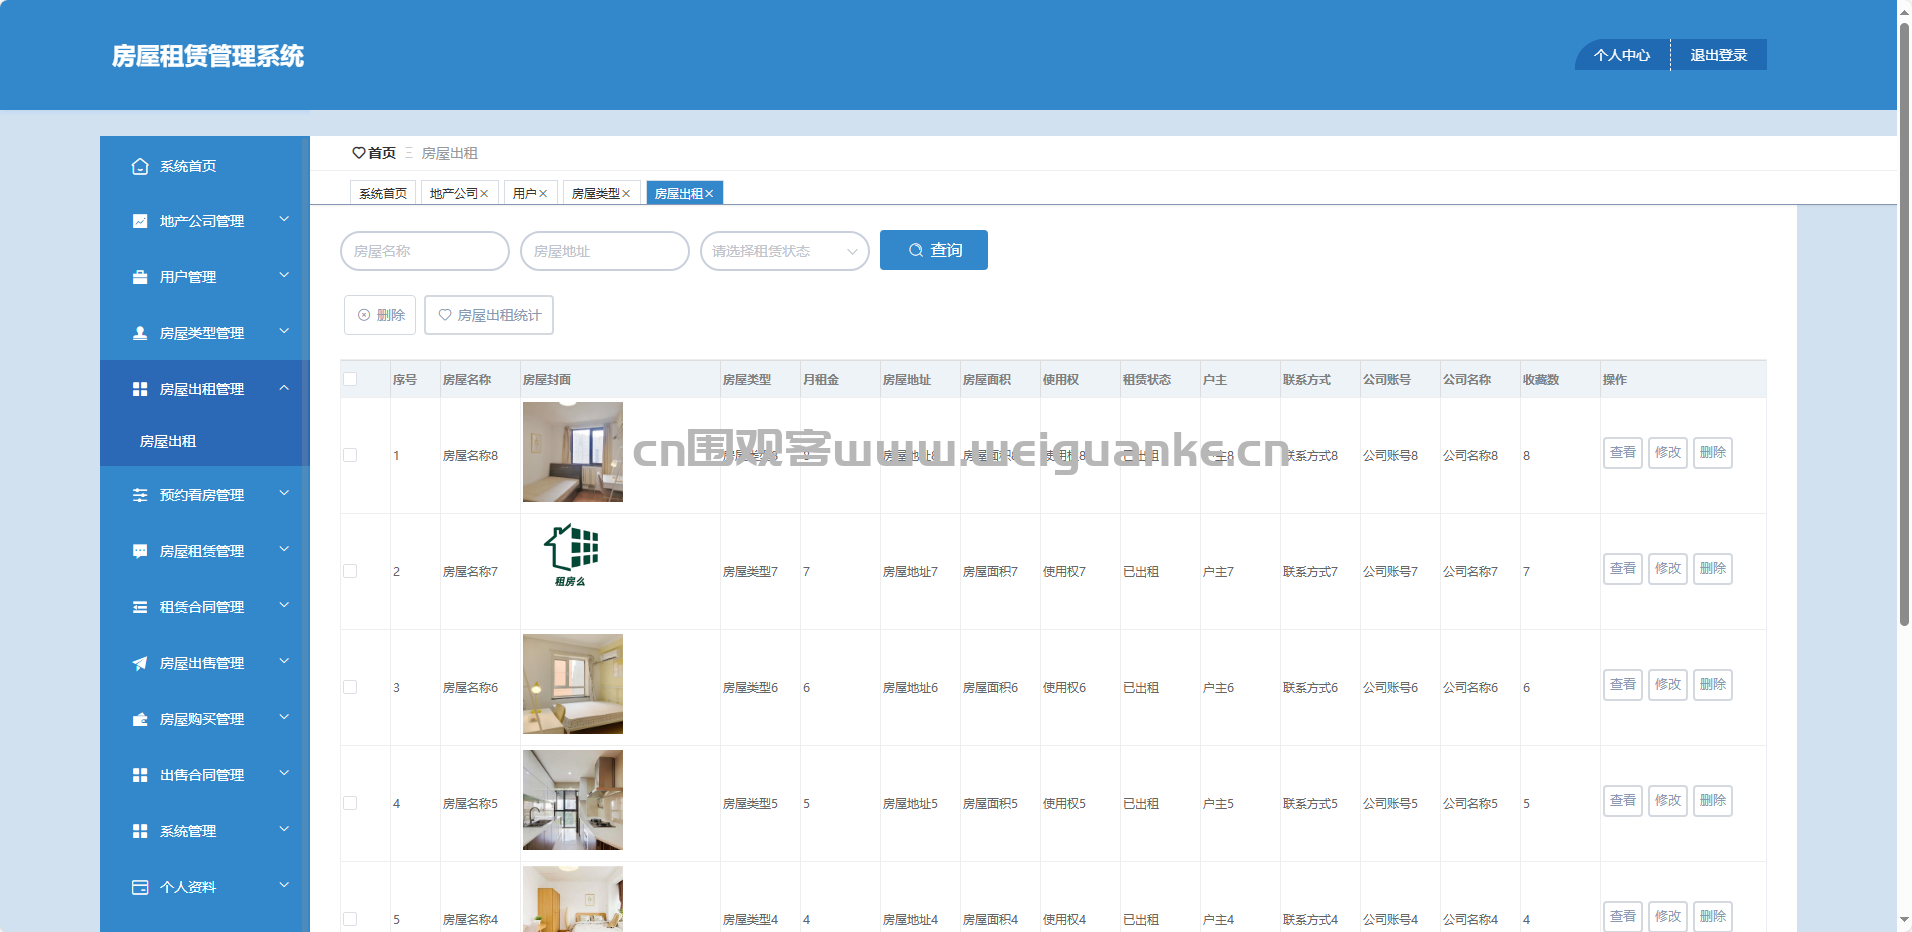
Task: Expand the 房屋类型管理 menu chevron
Action: point(284,331)
